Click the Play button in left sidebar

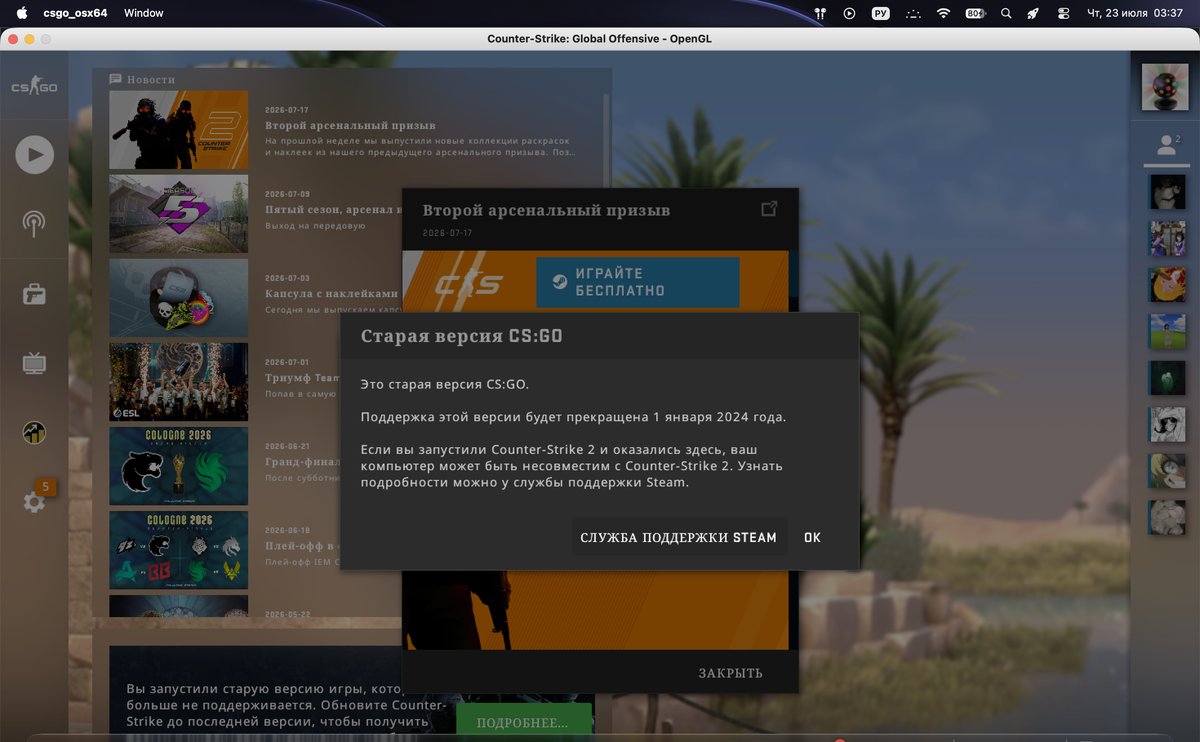(x=34, y=154)
